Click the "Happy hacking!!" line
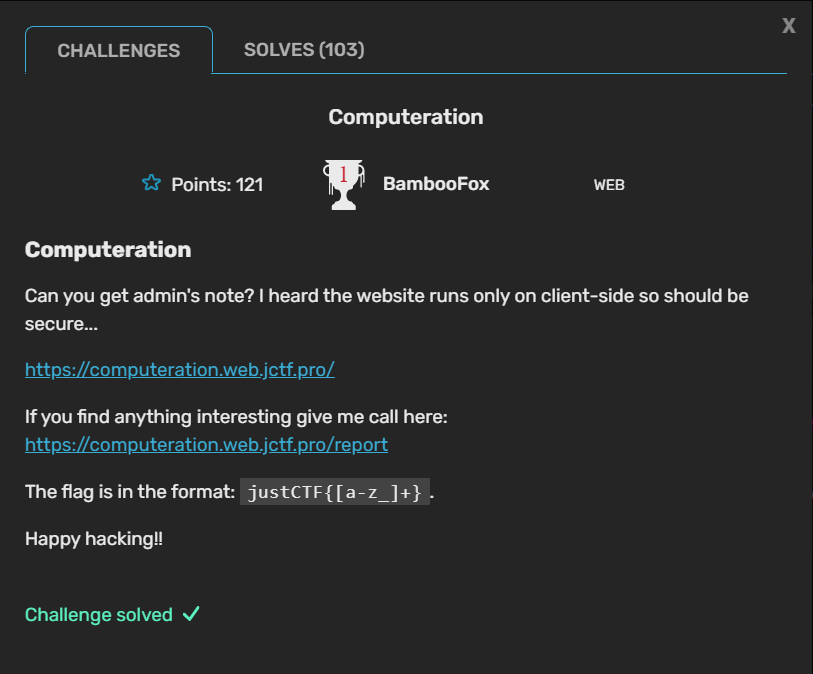The height and width of the screenshot is (674, 813). click(x=94, y=539)
